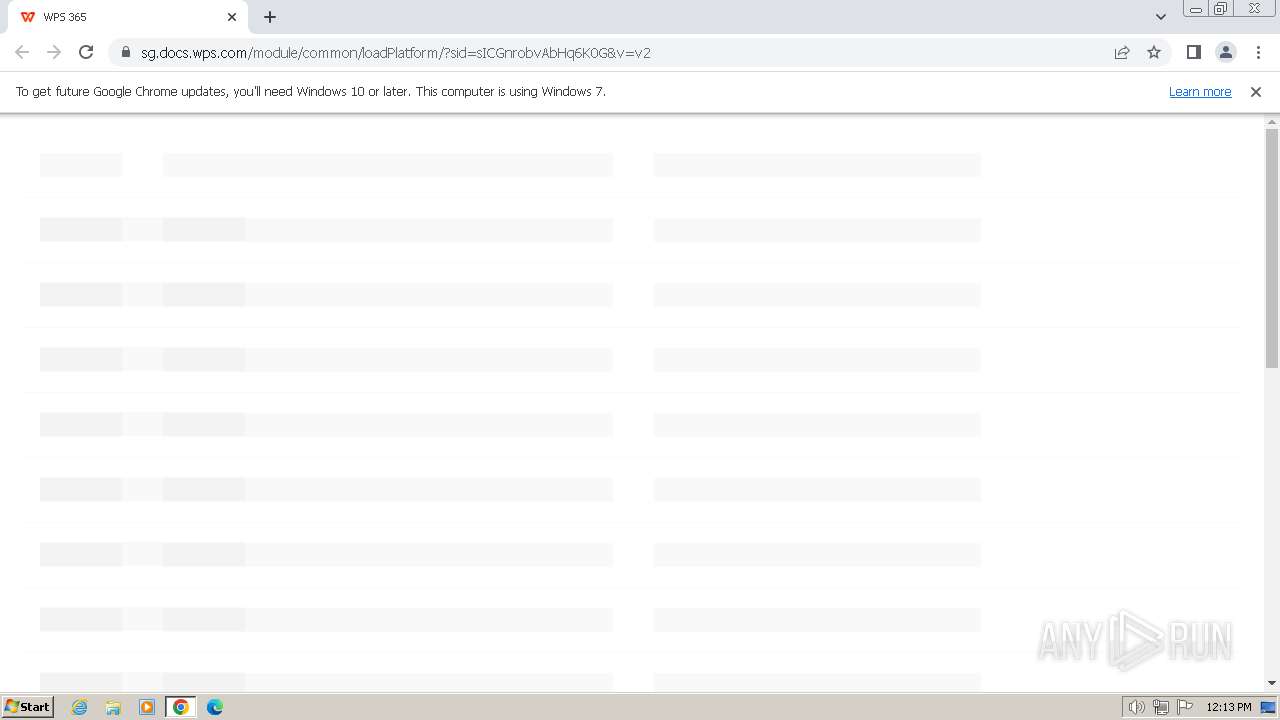Open volume control in system tray
This screenshot has width=1280, height=720.
[x=1137, y=707]
